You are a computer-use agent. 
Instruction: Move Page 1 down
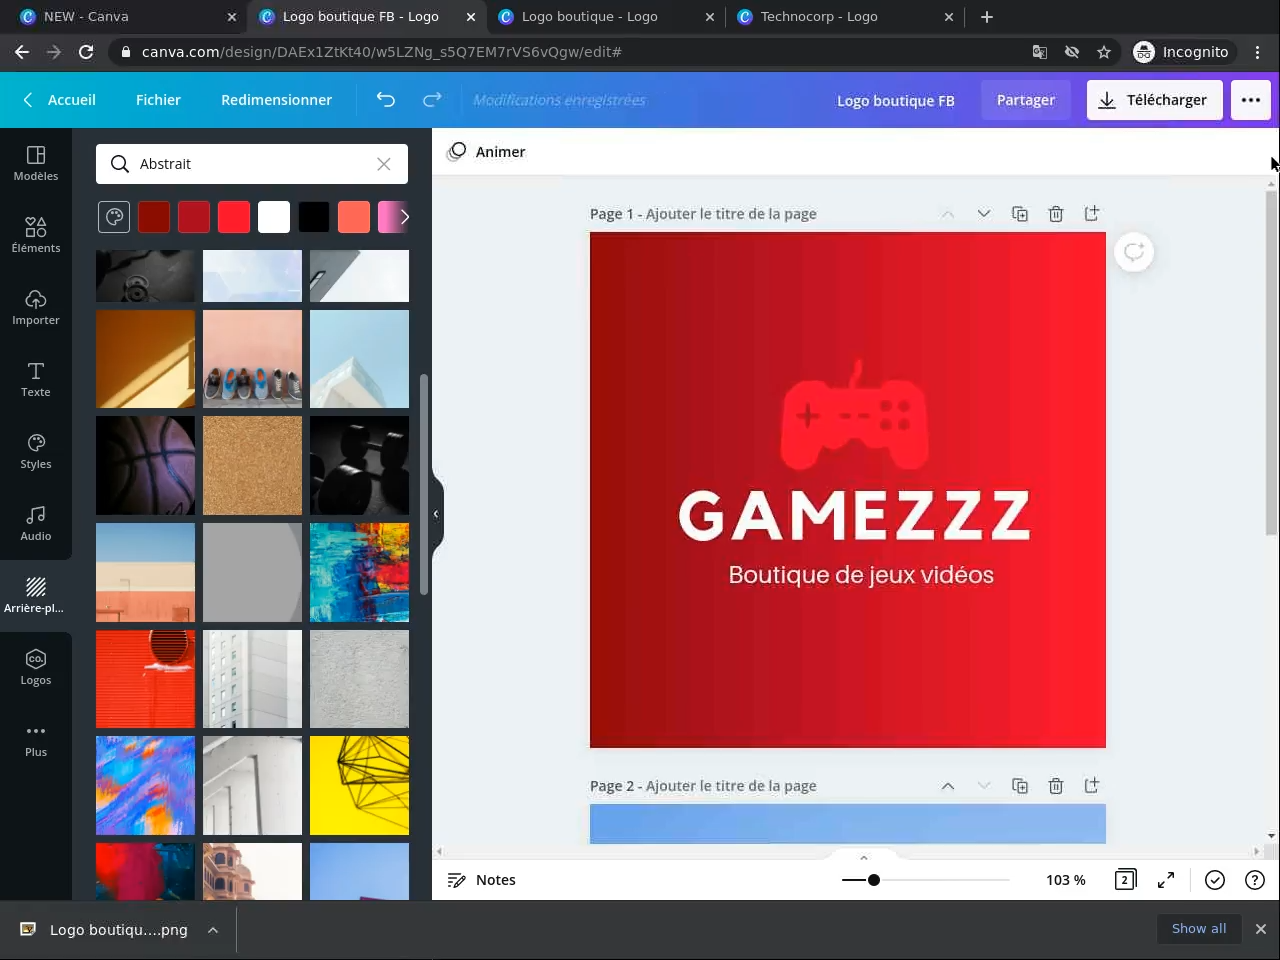pos(984,214)
